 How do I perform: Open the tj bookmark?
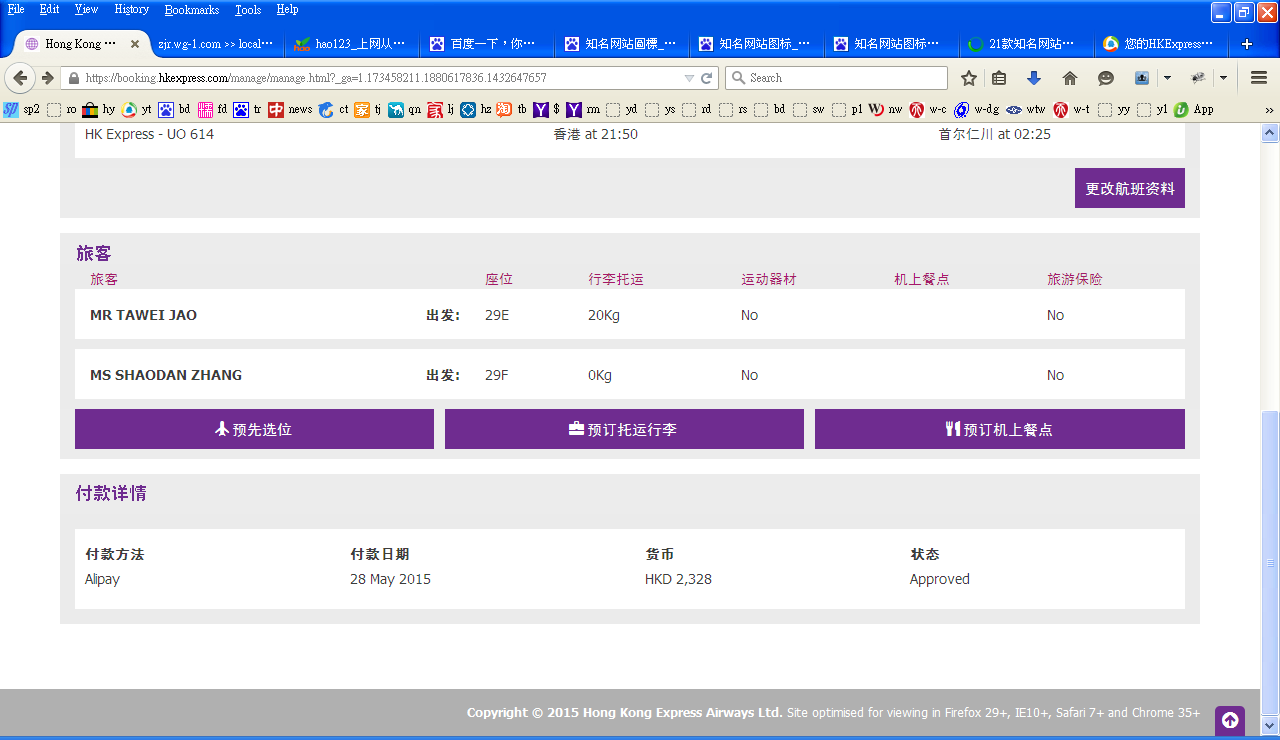pos(368,110)
